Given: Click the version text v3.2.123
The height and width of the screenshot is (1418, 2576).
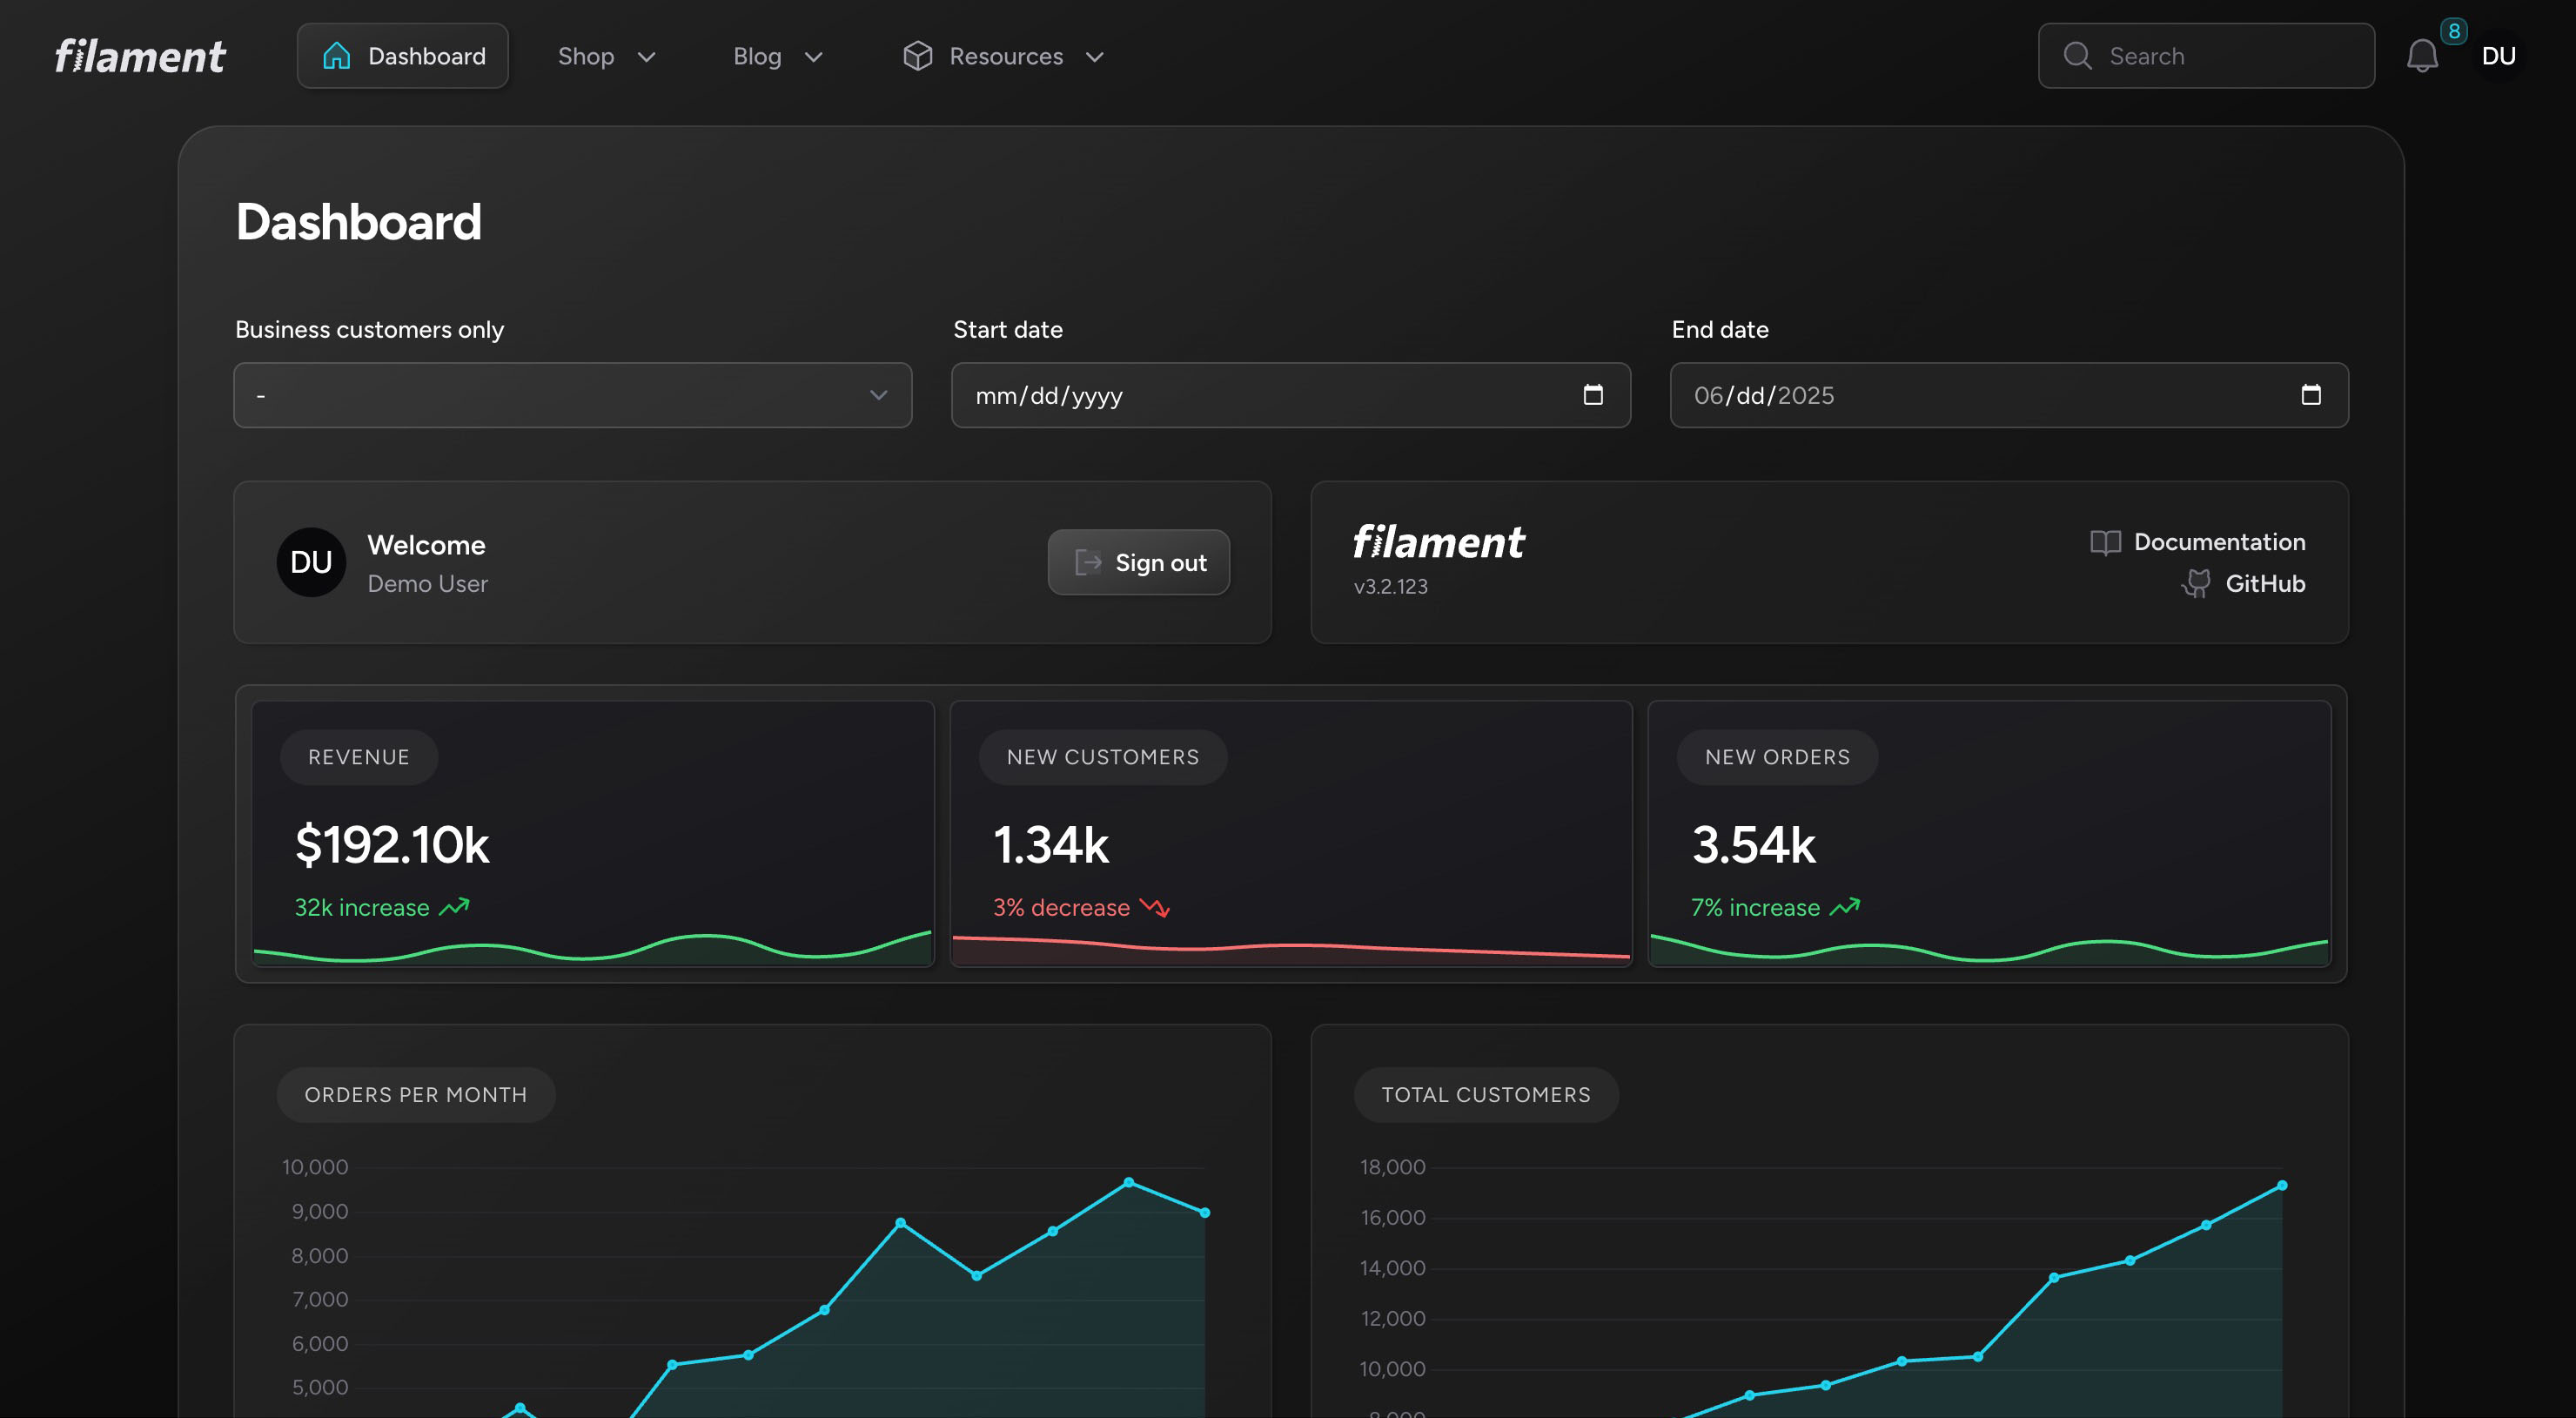Looking at the screenshot, I should tap(1391, 586).
